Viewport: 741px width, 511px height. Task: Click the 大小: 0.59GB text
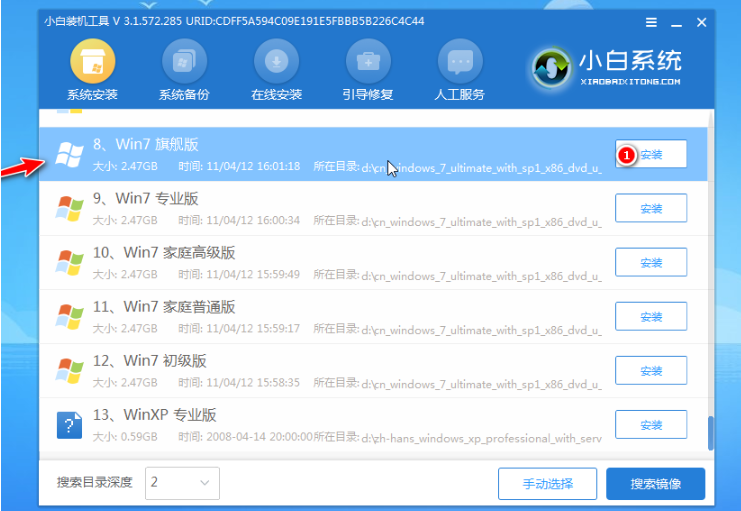(125, 437)
